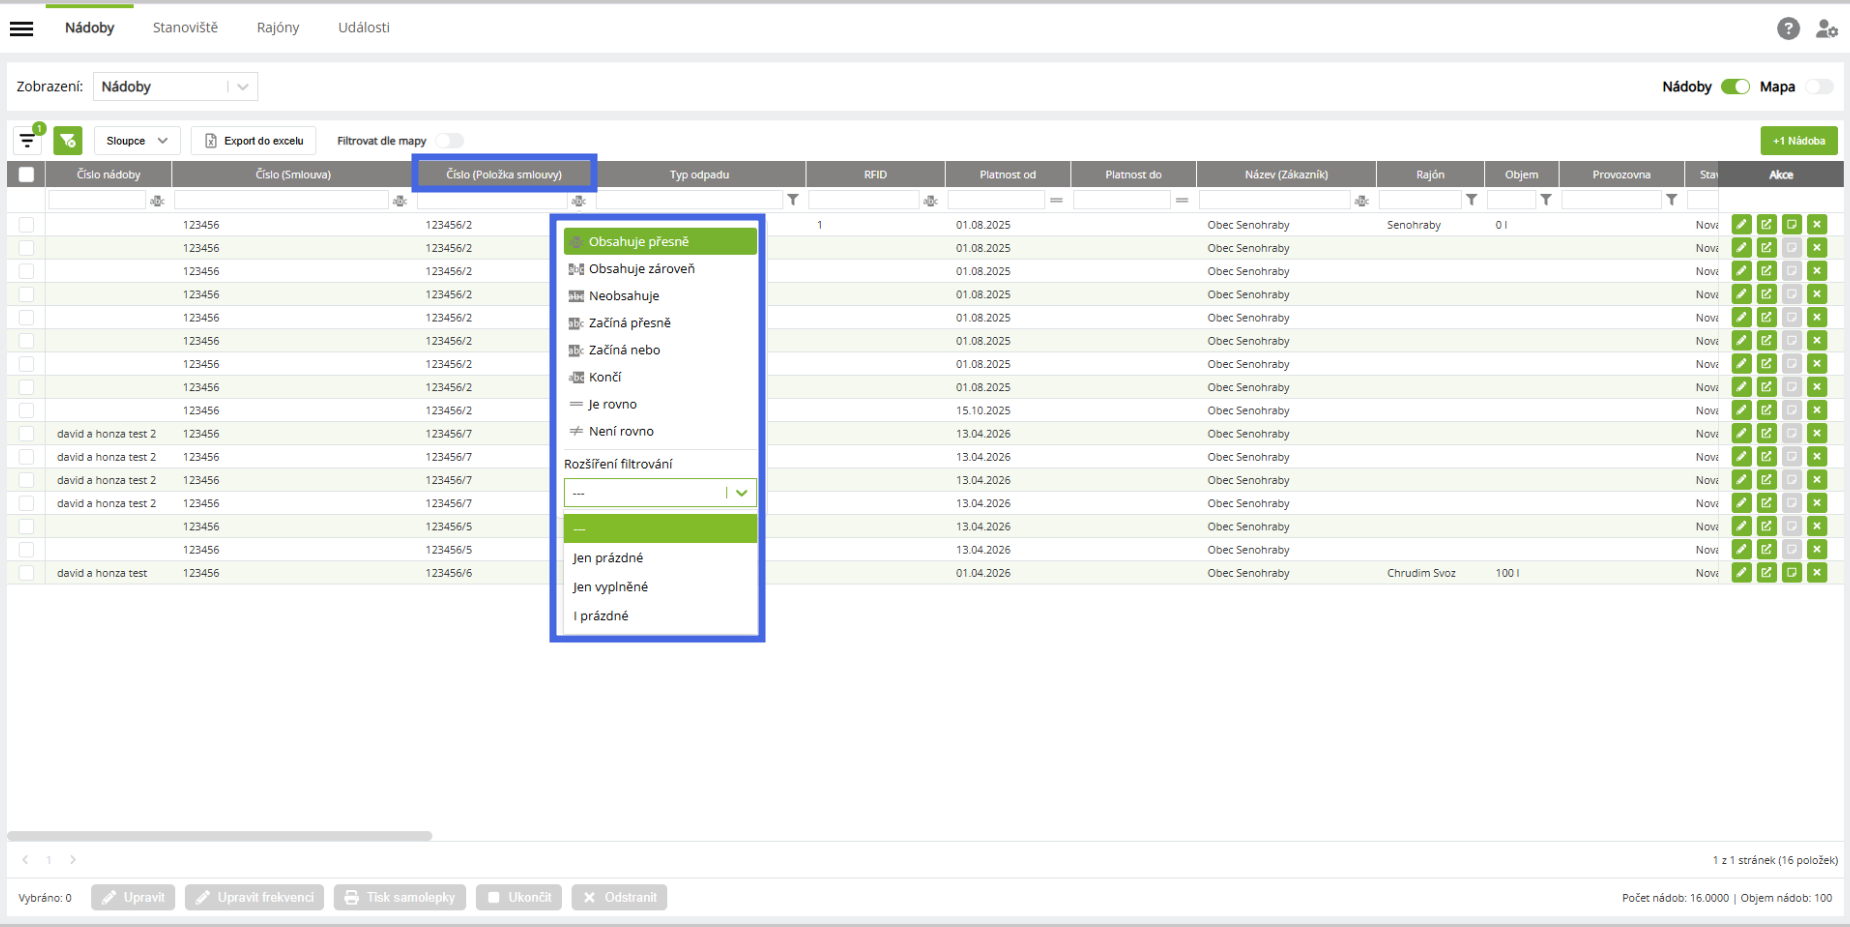Click the green clear-filter funnel button
Image resolution: width=1850 pixels, height=927 pixels.
pos(68,141)
